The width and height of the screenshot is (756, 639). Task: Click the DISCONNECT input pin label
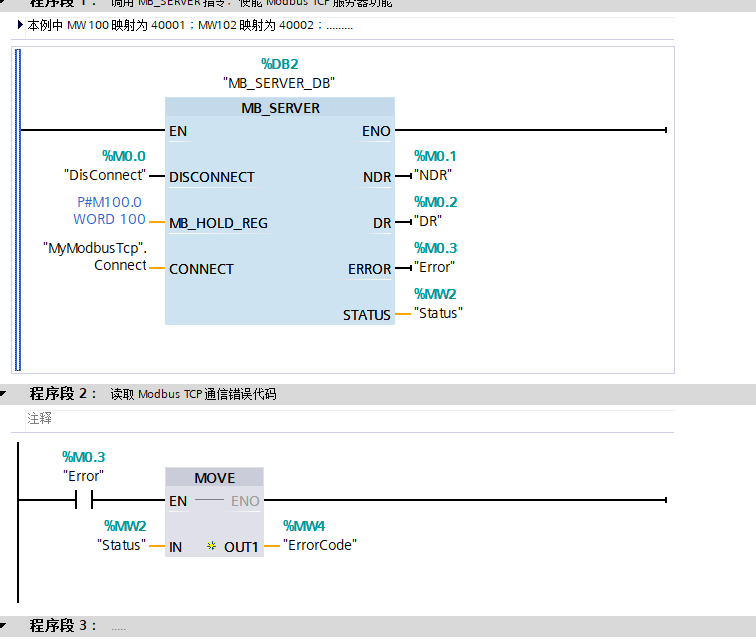tap(212, 177)
